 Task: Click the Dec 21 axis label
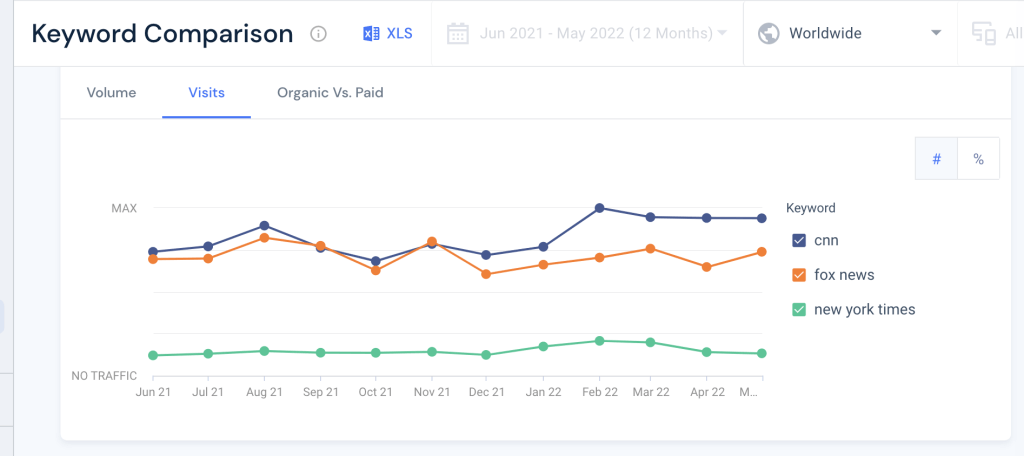click(x=486, y=392)
